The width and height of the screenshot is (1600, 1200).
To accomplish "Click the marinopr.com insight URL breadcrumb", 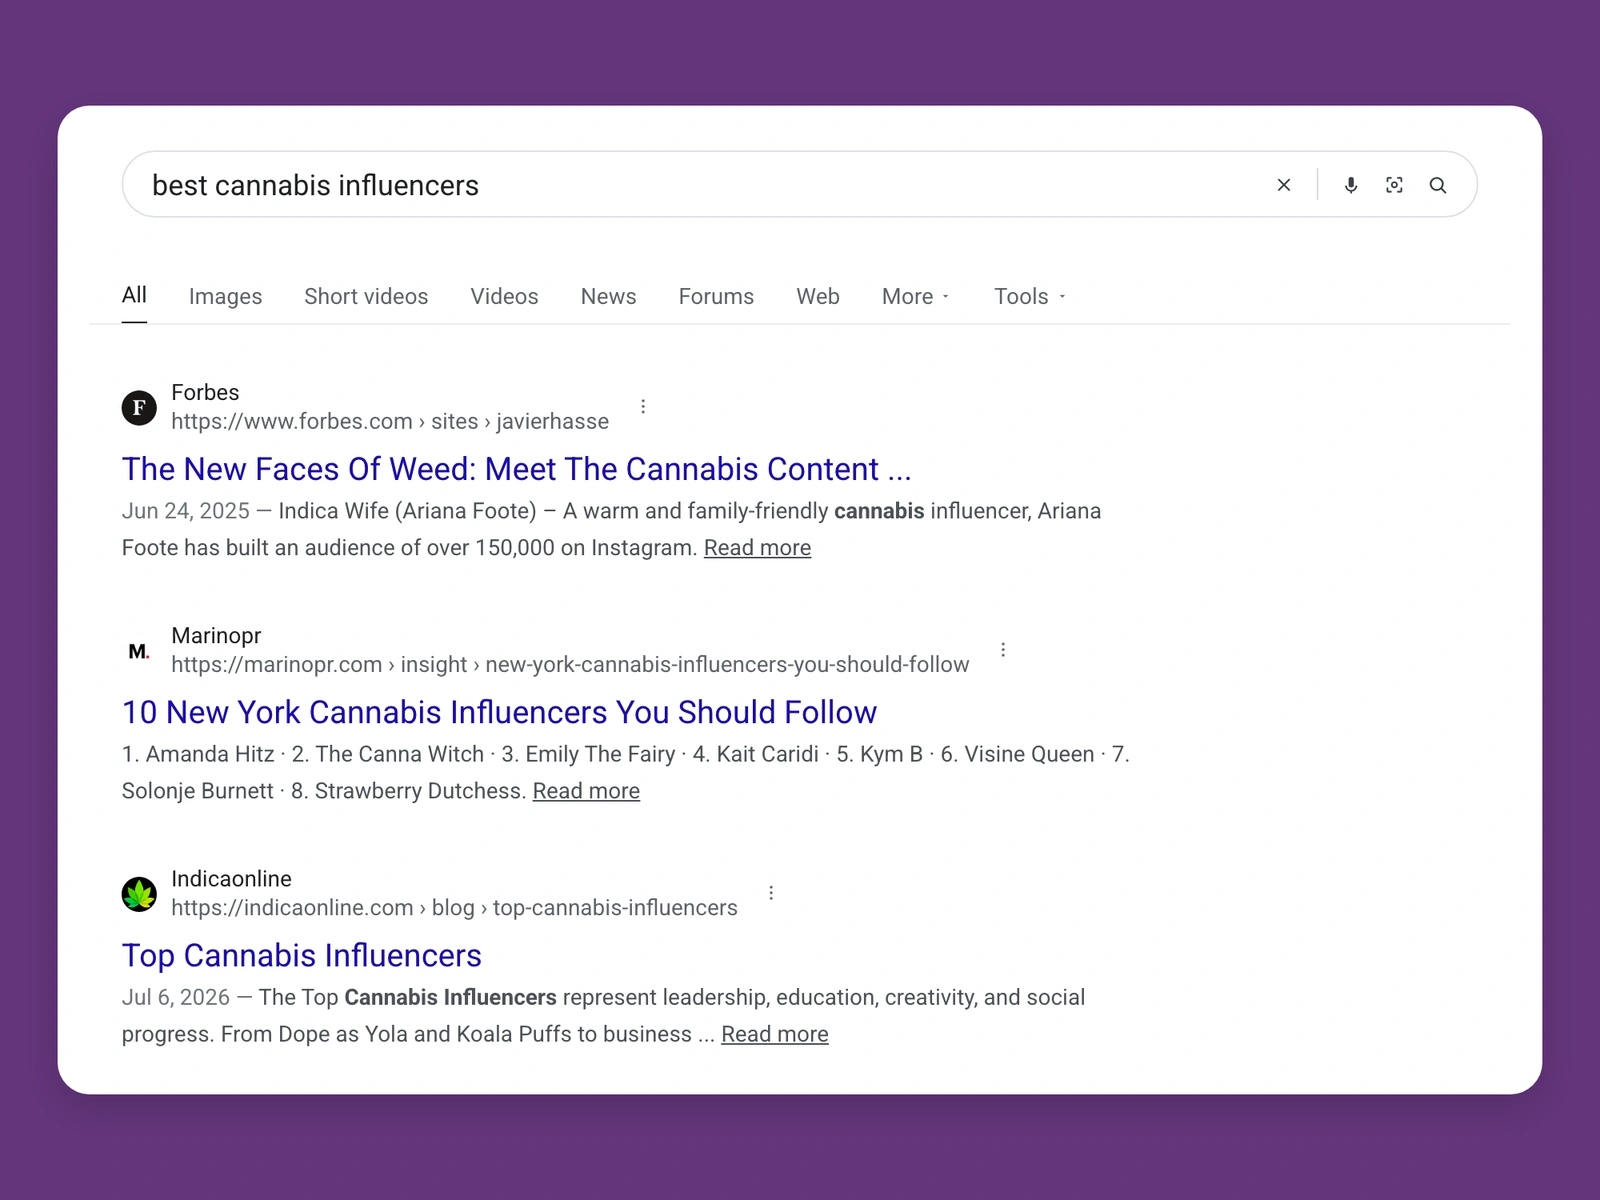I will point(570,664).
